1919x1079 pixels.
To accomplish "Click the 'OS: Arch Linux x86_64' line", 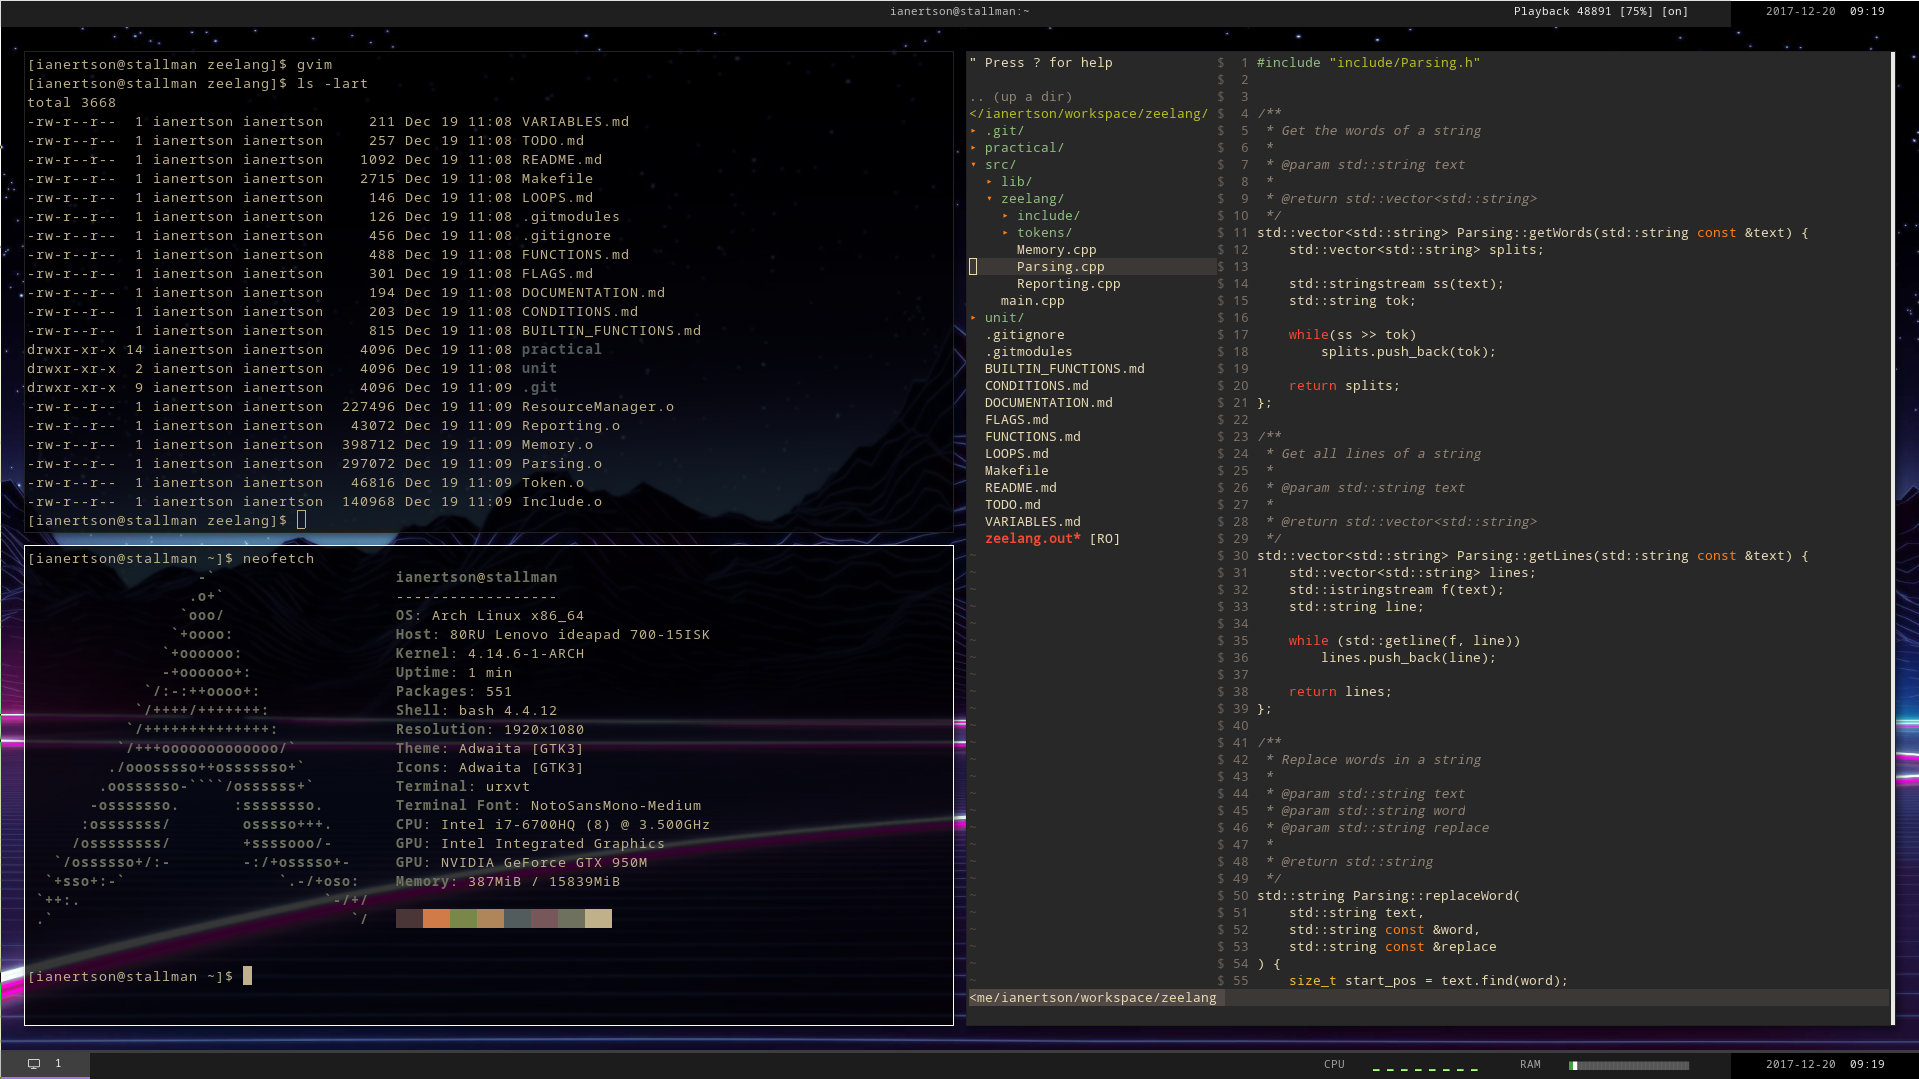I will tap(490, 616).
